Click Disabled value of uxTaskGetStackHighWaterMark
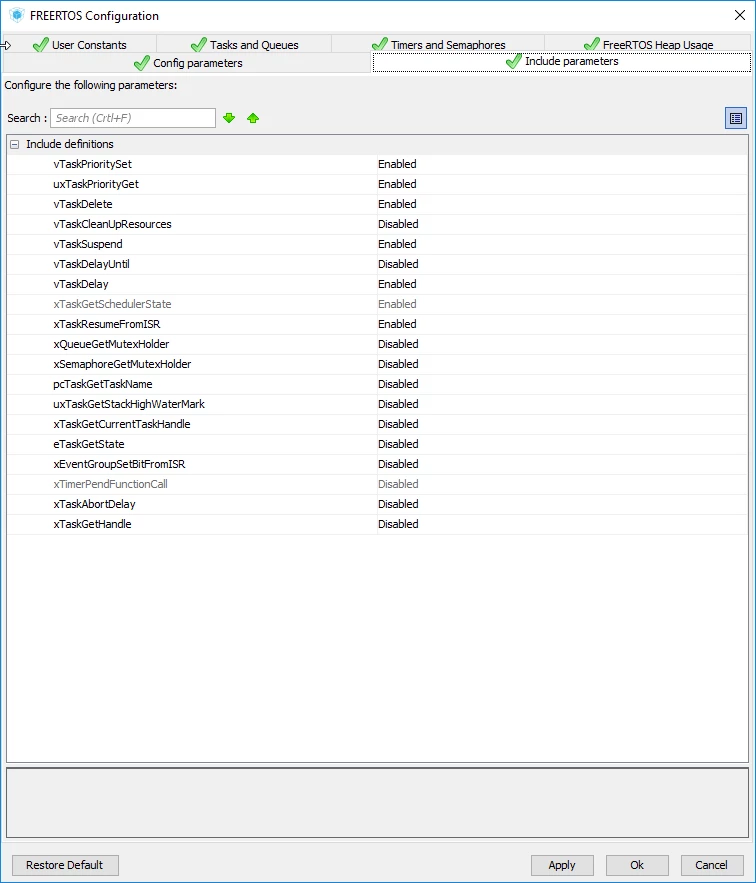 (398, 404)
